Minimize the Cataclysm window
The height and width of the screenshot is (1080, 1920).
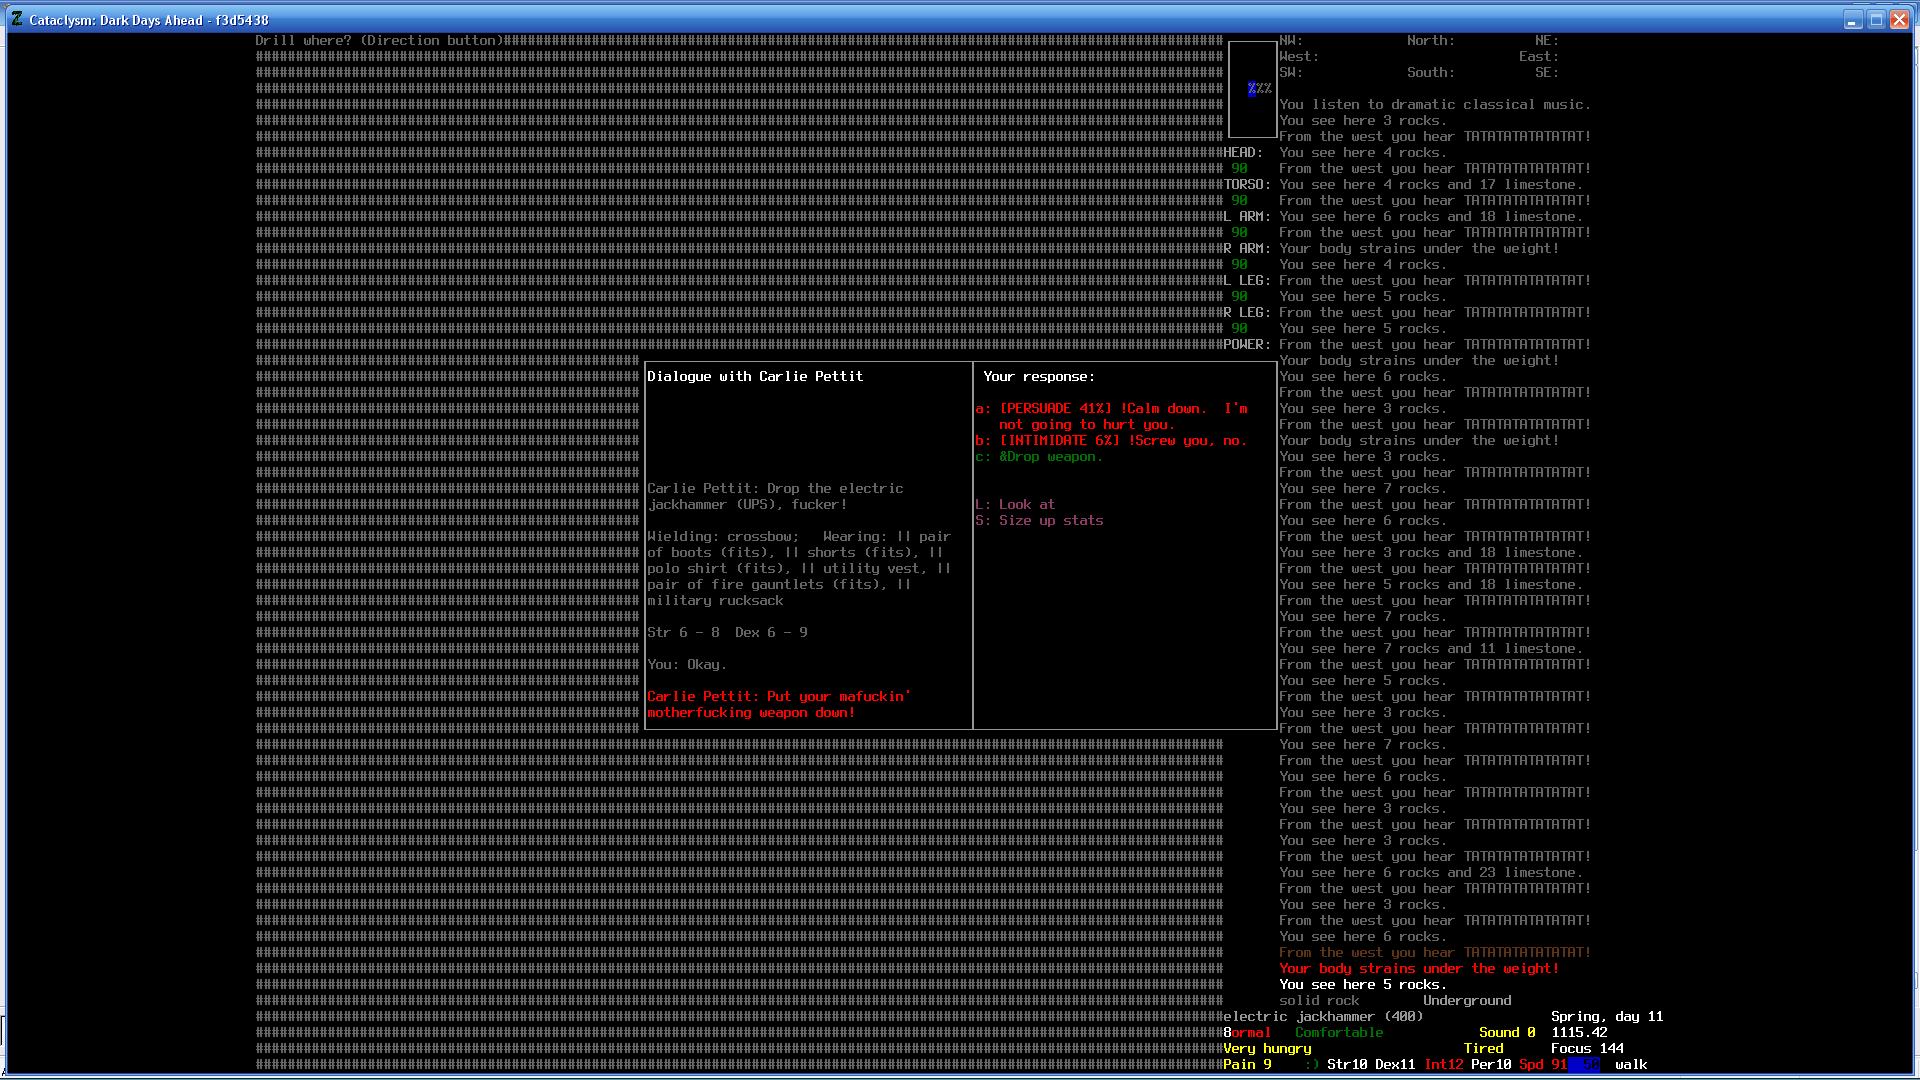(x=1852, y=20)
